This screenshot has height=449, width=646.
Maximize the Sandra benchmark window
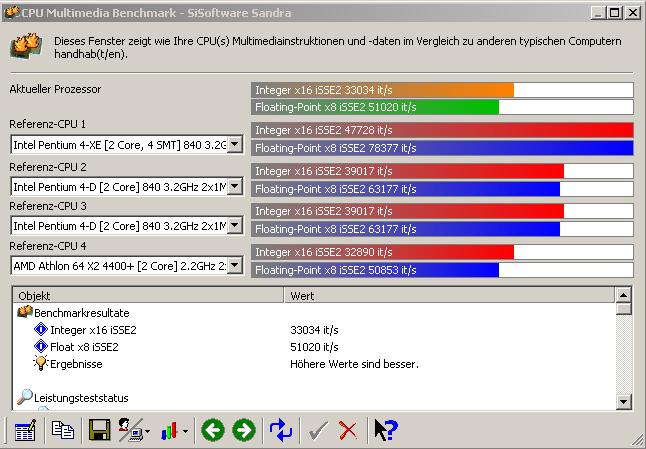615,13
